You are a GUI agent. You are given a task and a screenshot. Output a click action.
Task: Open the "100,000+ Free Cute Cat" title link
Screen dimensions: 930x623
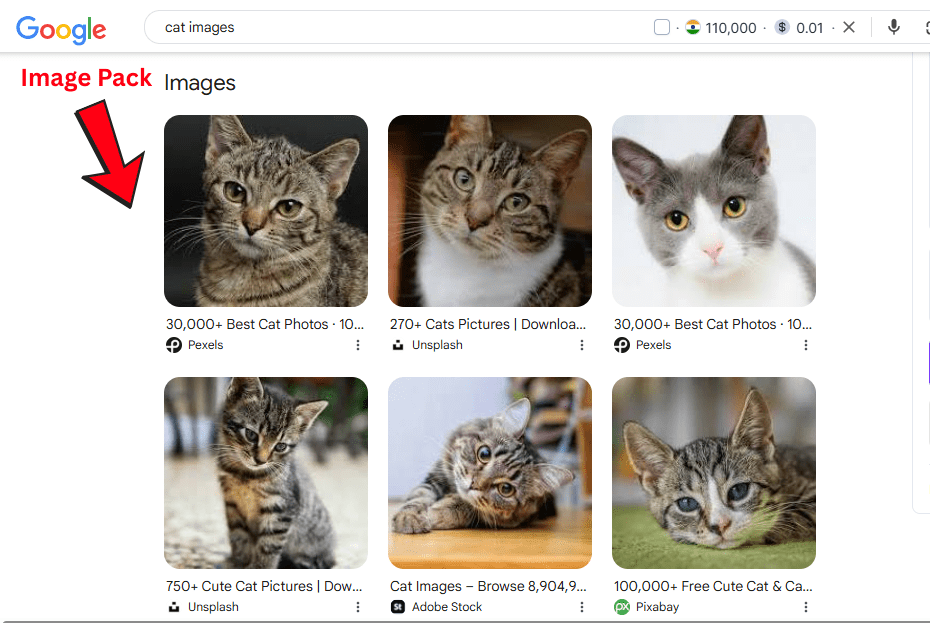[x=712, y=587]
